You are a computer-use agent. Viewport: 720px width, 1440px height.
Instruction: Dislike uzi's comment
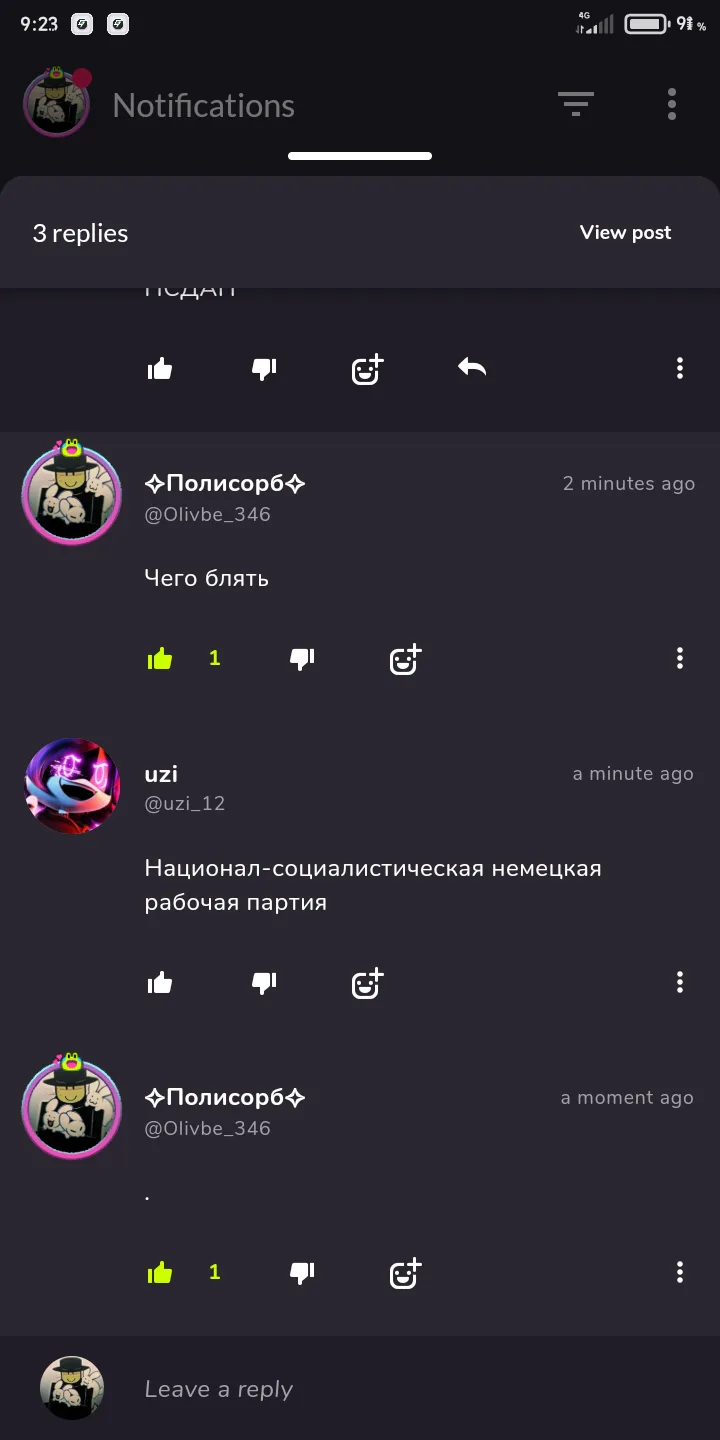coord(264,983)
